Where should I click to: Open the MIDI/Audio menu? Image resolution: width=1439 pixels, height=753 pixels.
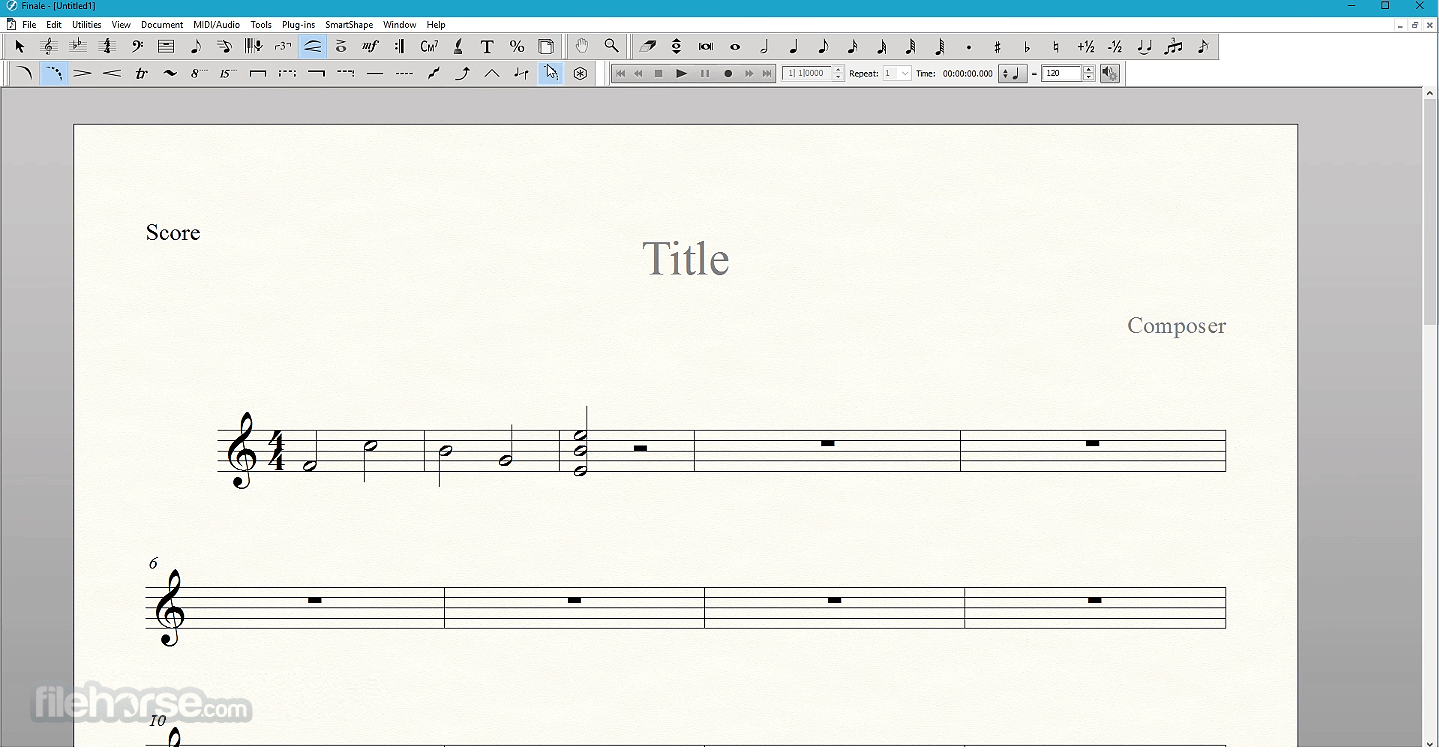[x=217, y=25]
